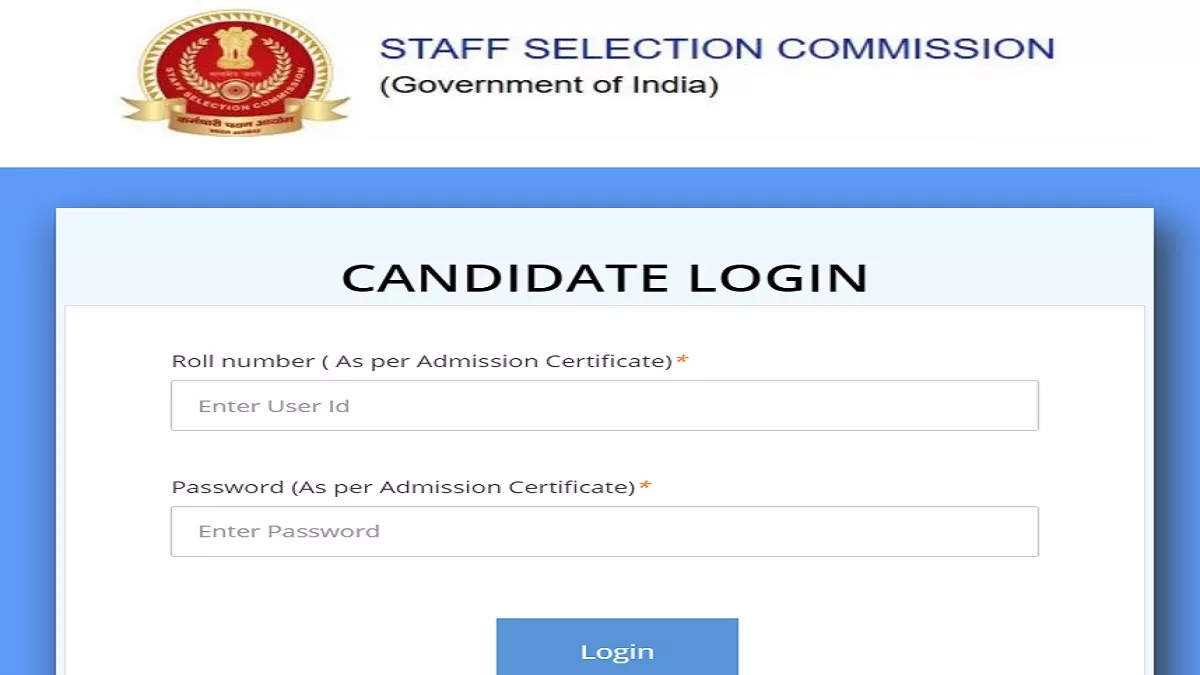Viewport: 1200px width, 675px height.
Task: Click the Staff Selection Commission round logo
Action: (236, 72)
